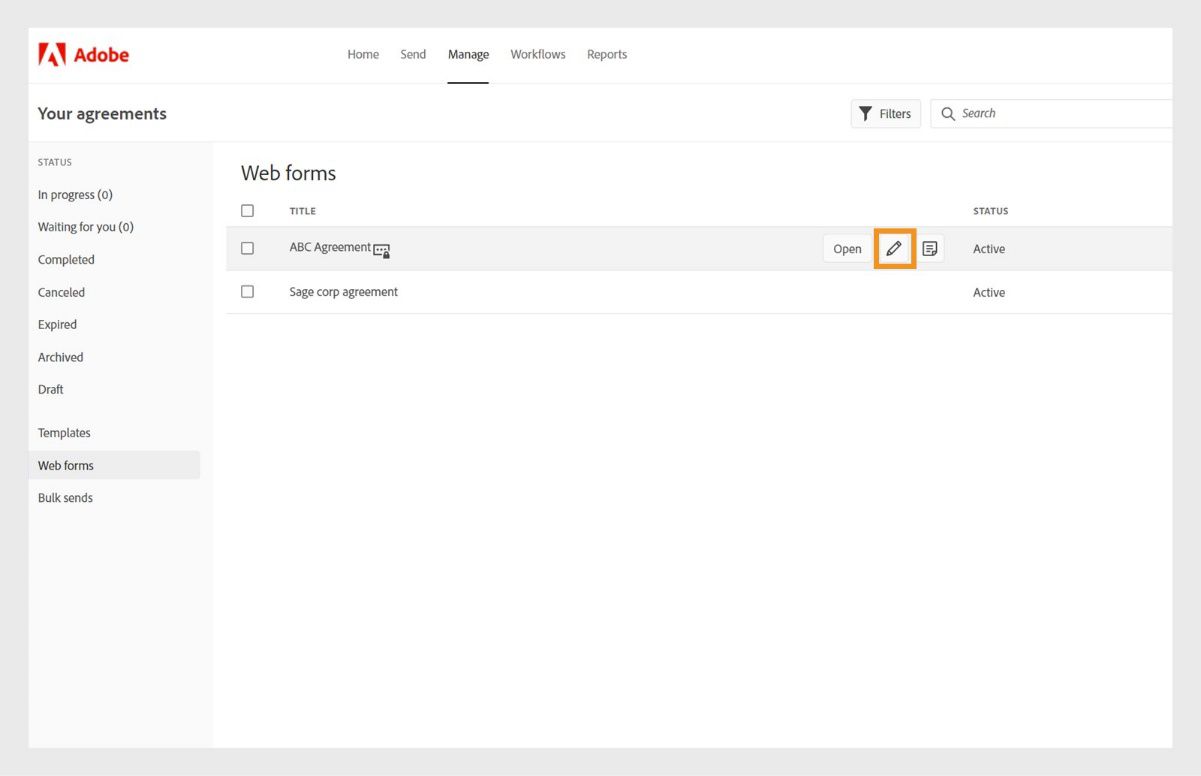Open the Reports section
Screen dimensions: 1201x776
click(x=607, y=54)
